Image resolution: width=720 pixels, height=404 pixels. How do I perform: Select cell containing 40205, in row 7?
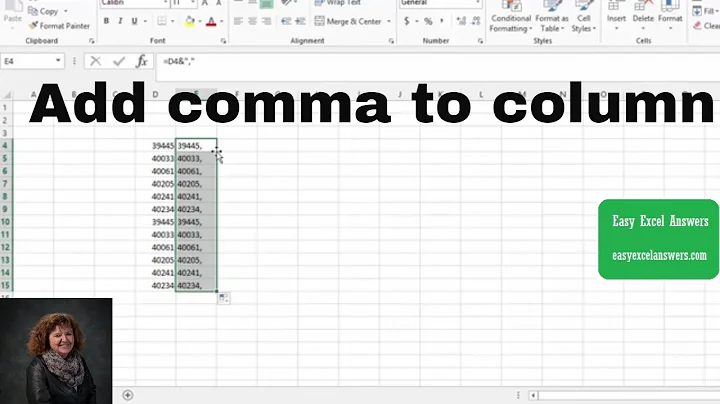(x=196, y=184)
